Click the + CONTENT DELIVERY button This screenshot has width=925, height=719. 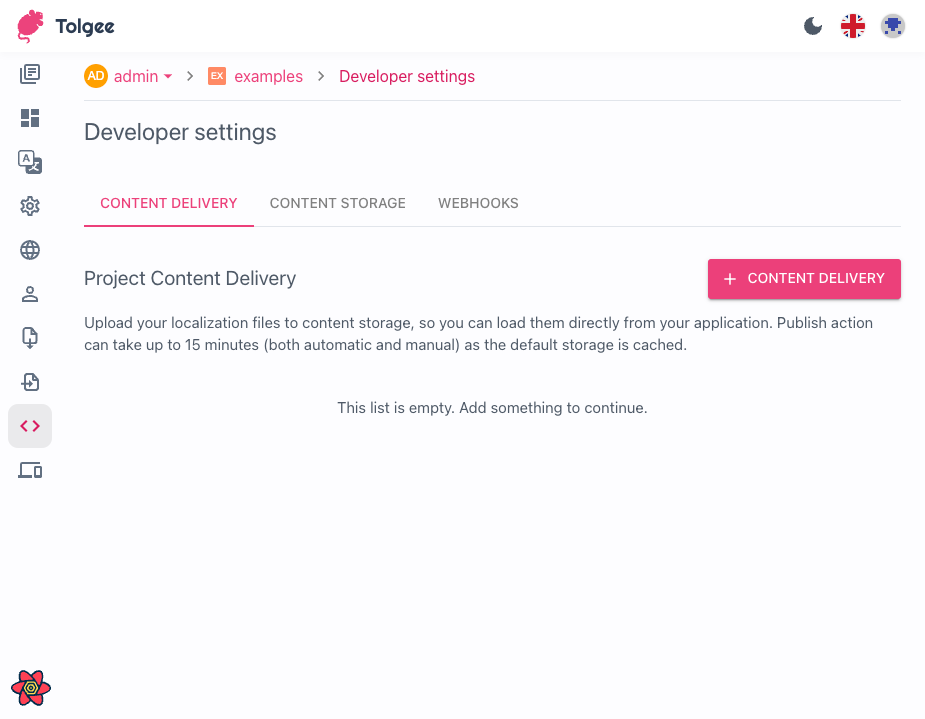pyautogui.click(x=804, y=278)
